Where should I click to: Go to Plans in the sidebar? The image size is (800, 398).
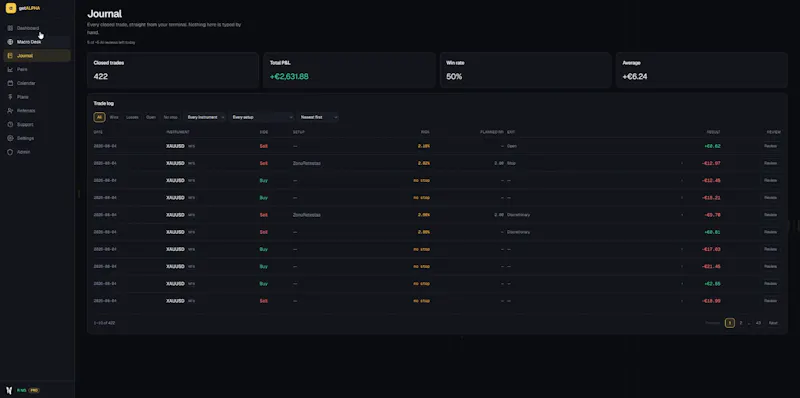click(37, 97)
